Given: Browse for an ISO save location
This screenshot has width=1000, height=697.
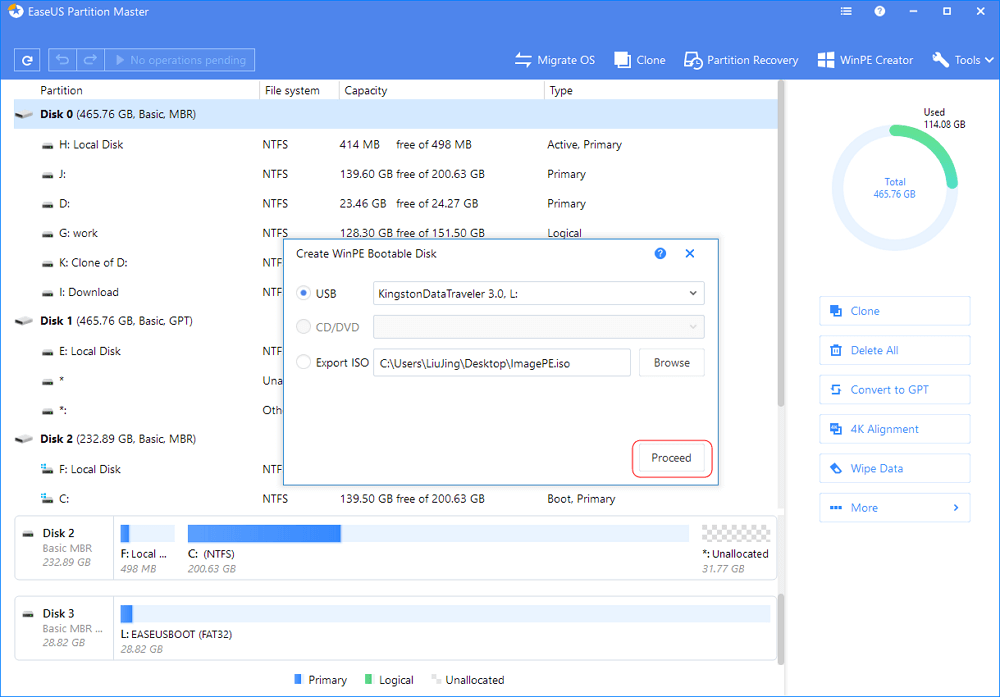Looking at the screenshot, I should tap(671, 362).
